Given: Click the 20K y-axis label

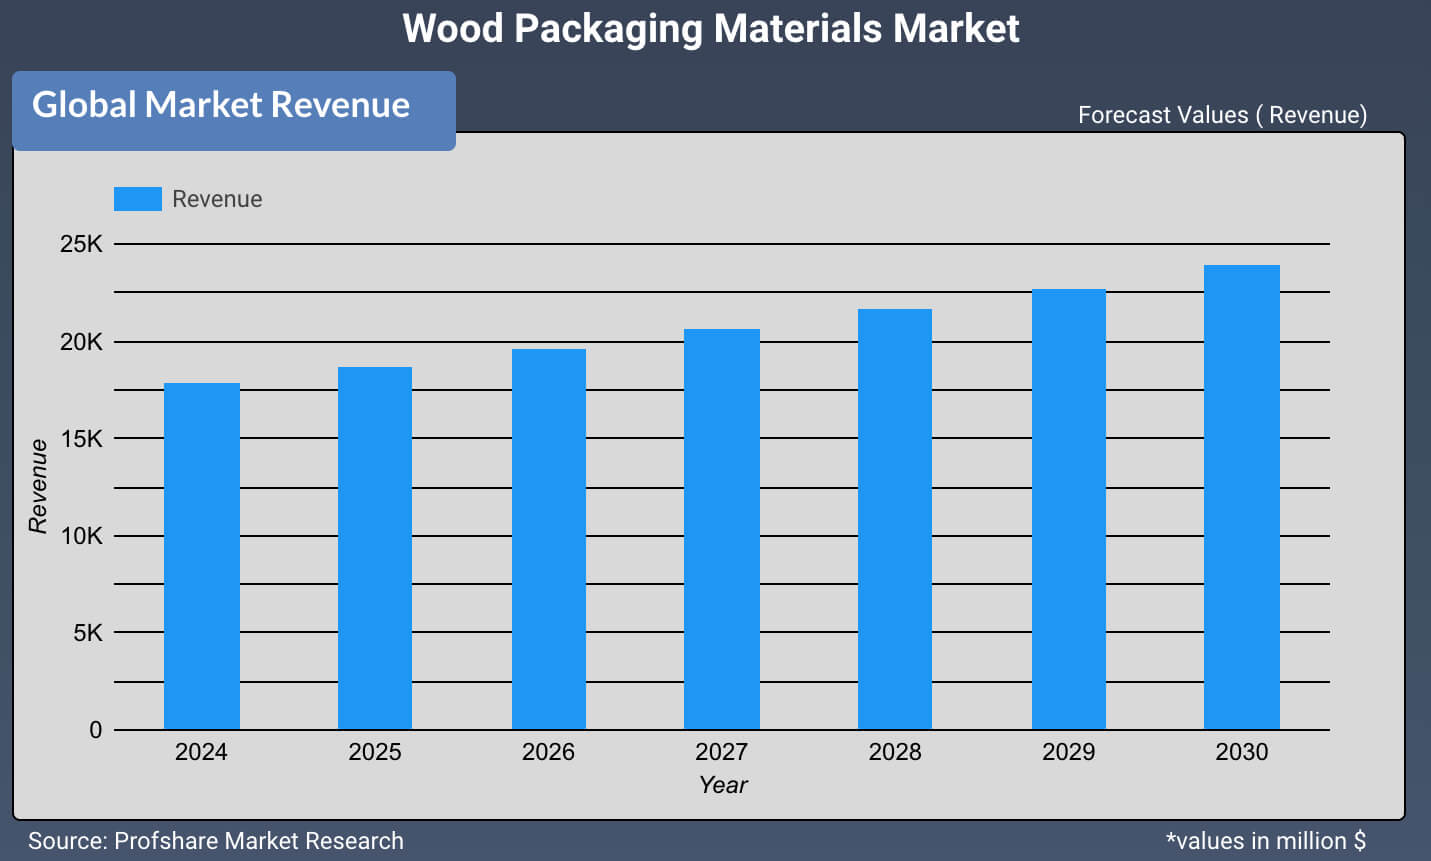Looking at the screenshot, I should [x=81, y=342].
